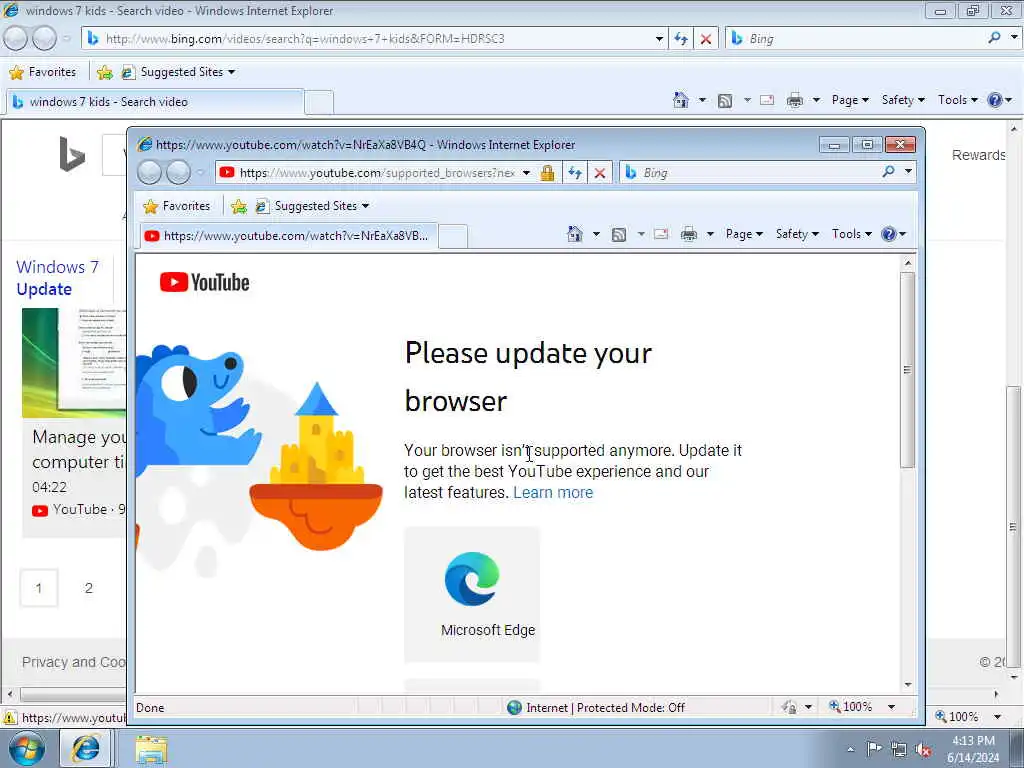This screenshot has width=1024, height=768.
Task: Click the Bing window address bar URL
Action: (304, 39)
